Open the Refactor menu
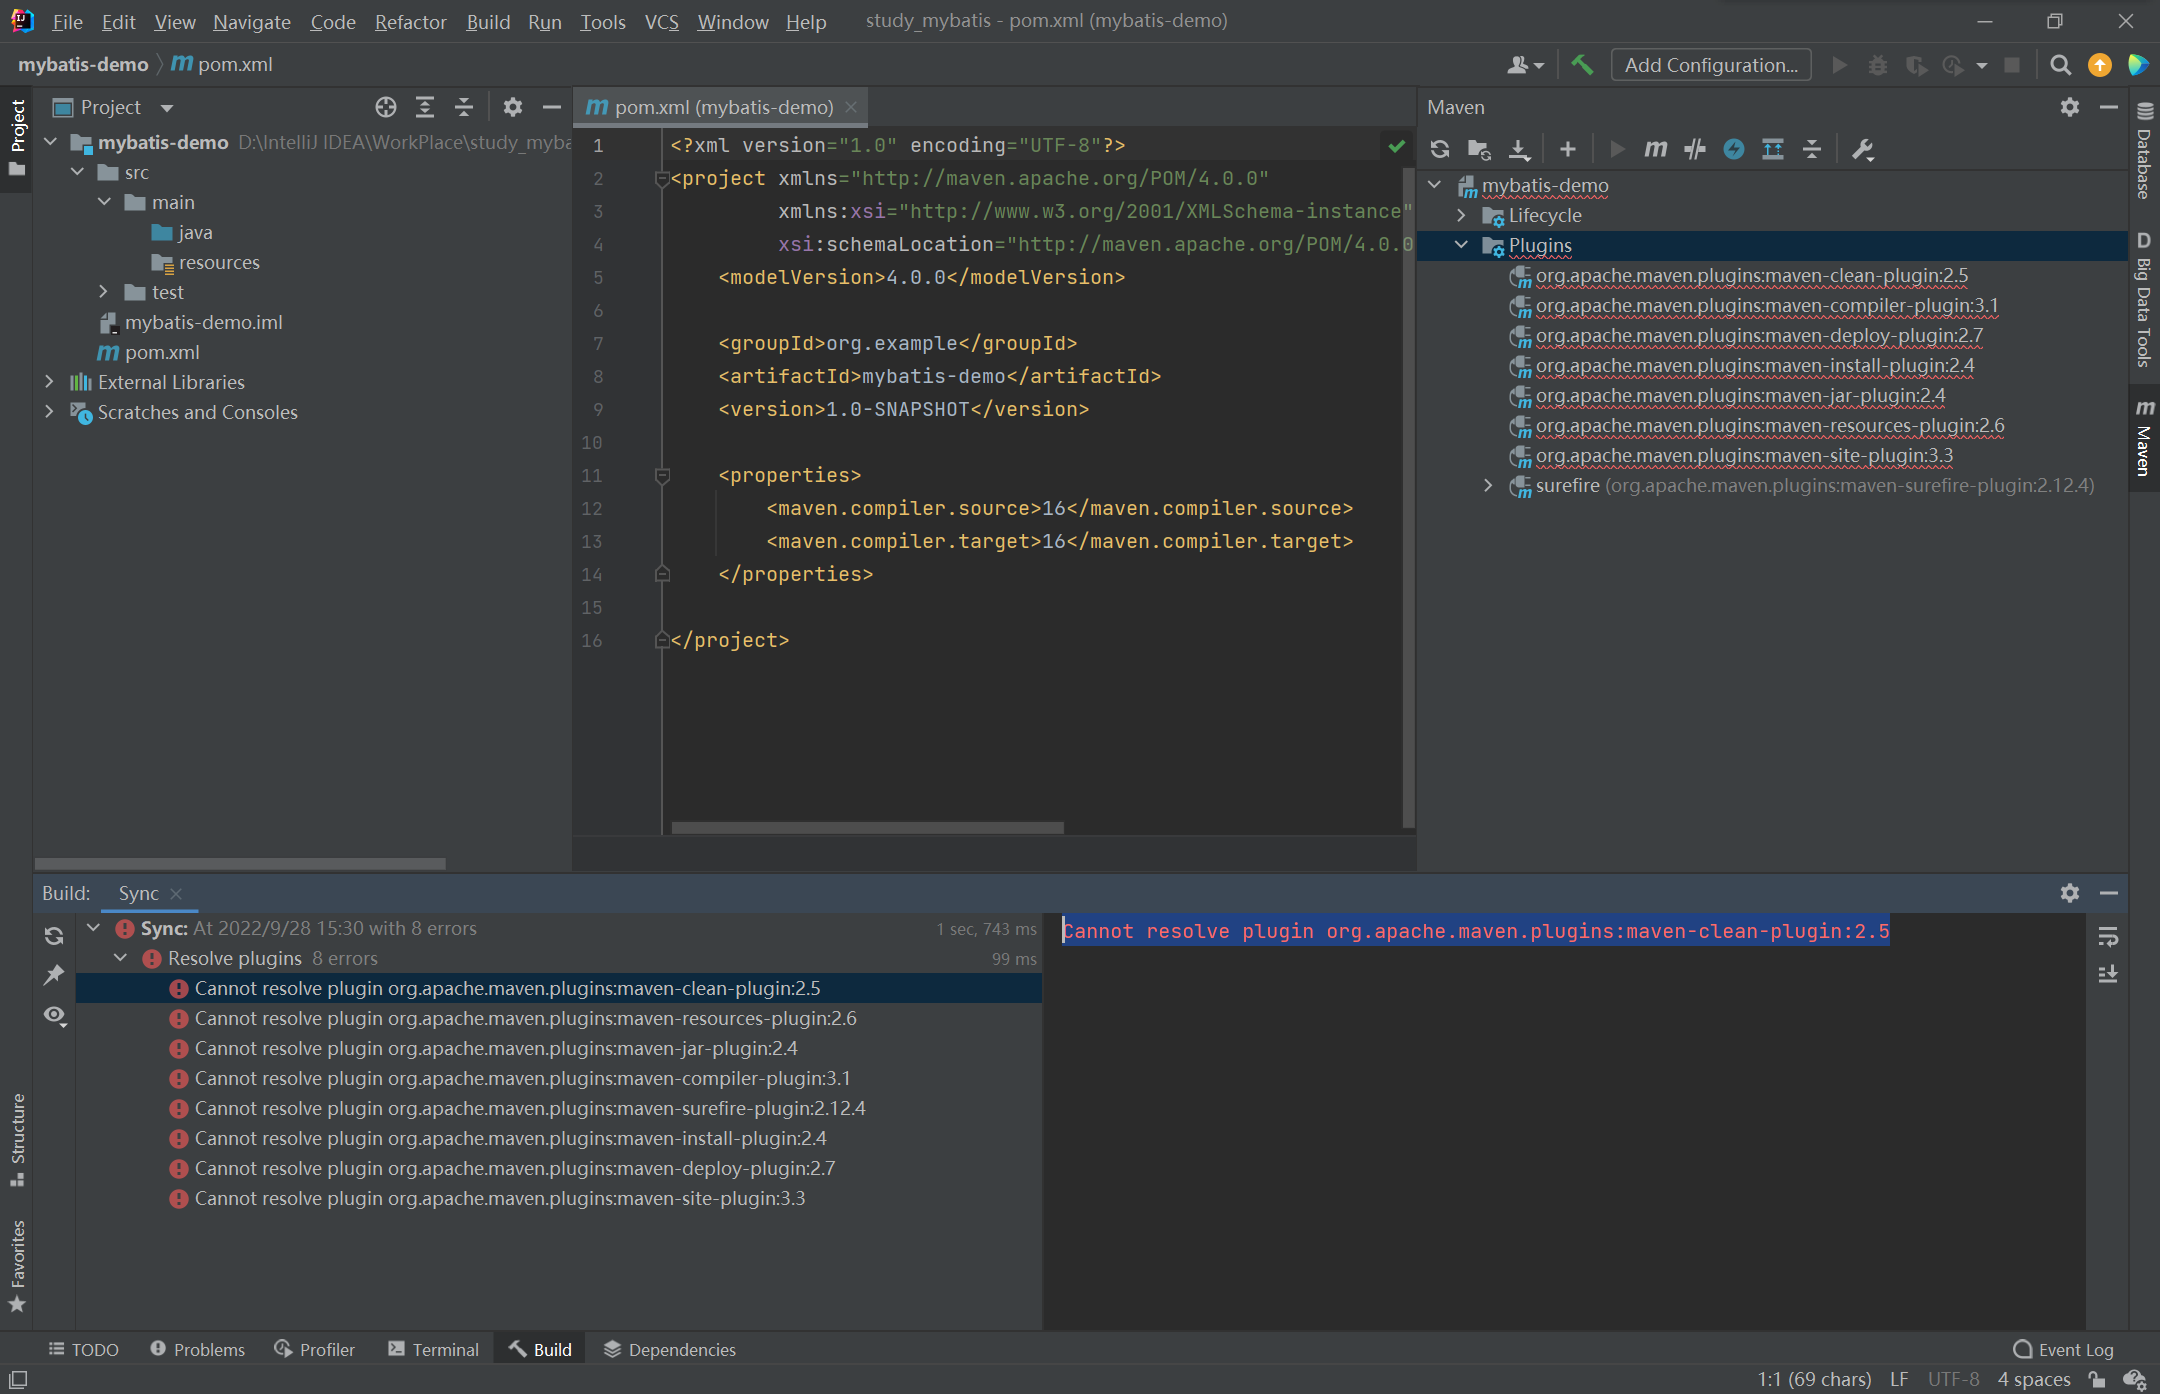The width and height of the screenshot is (2160, 1394). [x=410, y=21]
